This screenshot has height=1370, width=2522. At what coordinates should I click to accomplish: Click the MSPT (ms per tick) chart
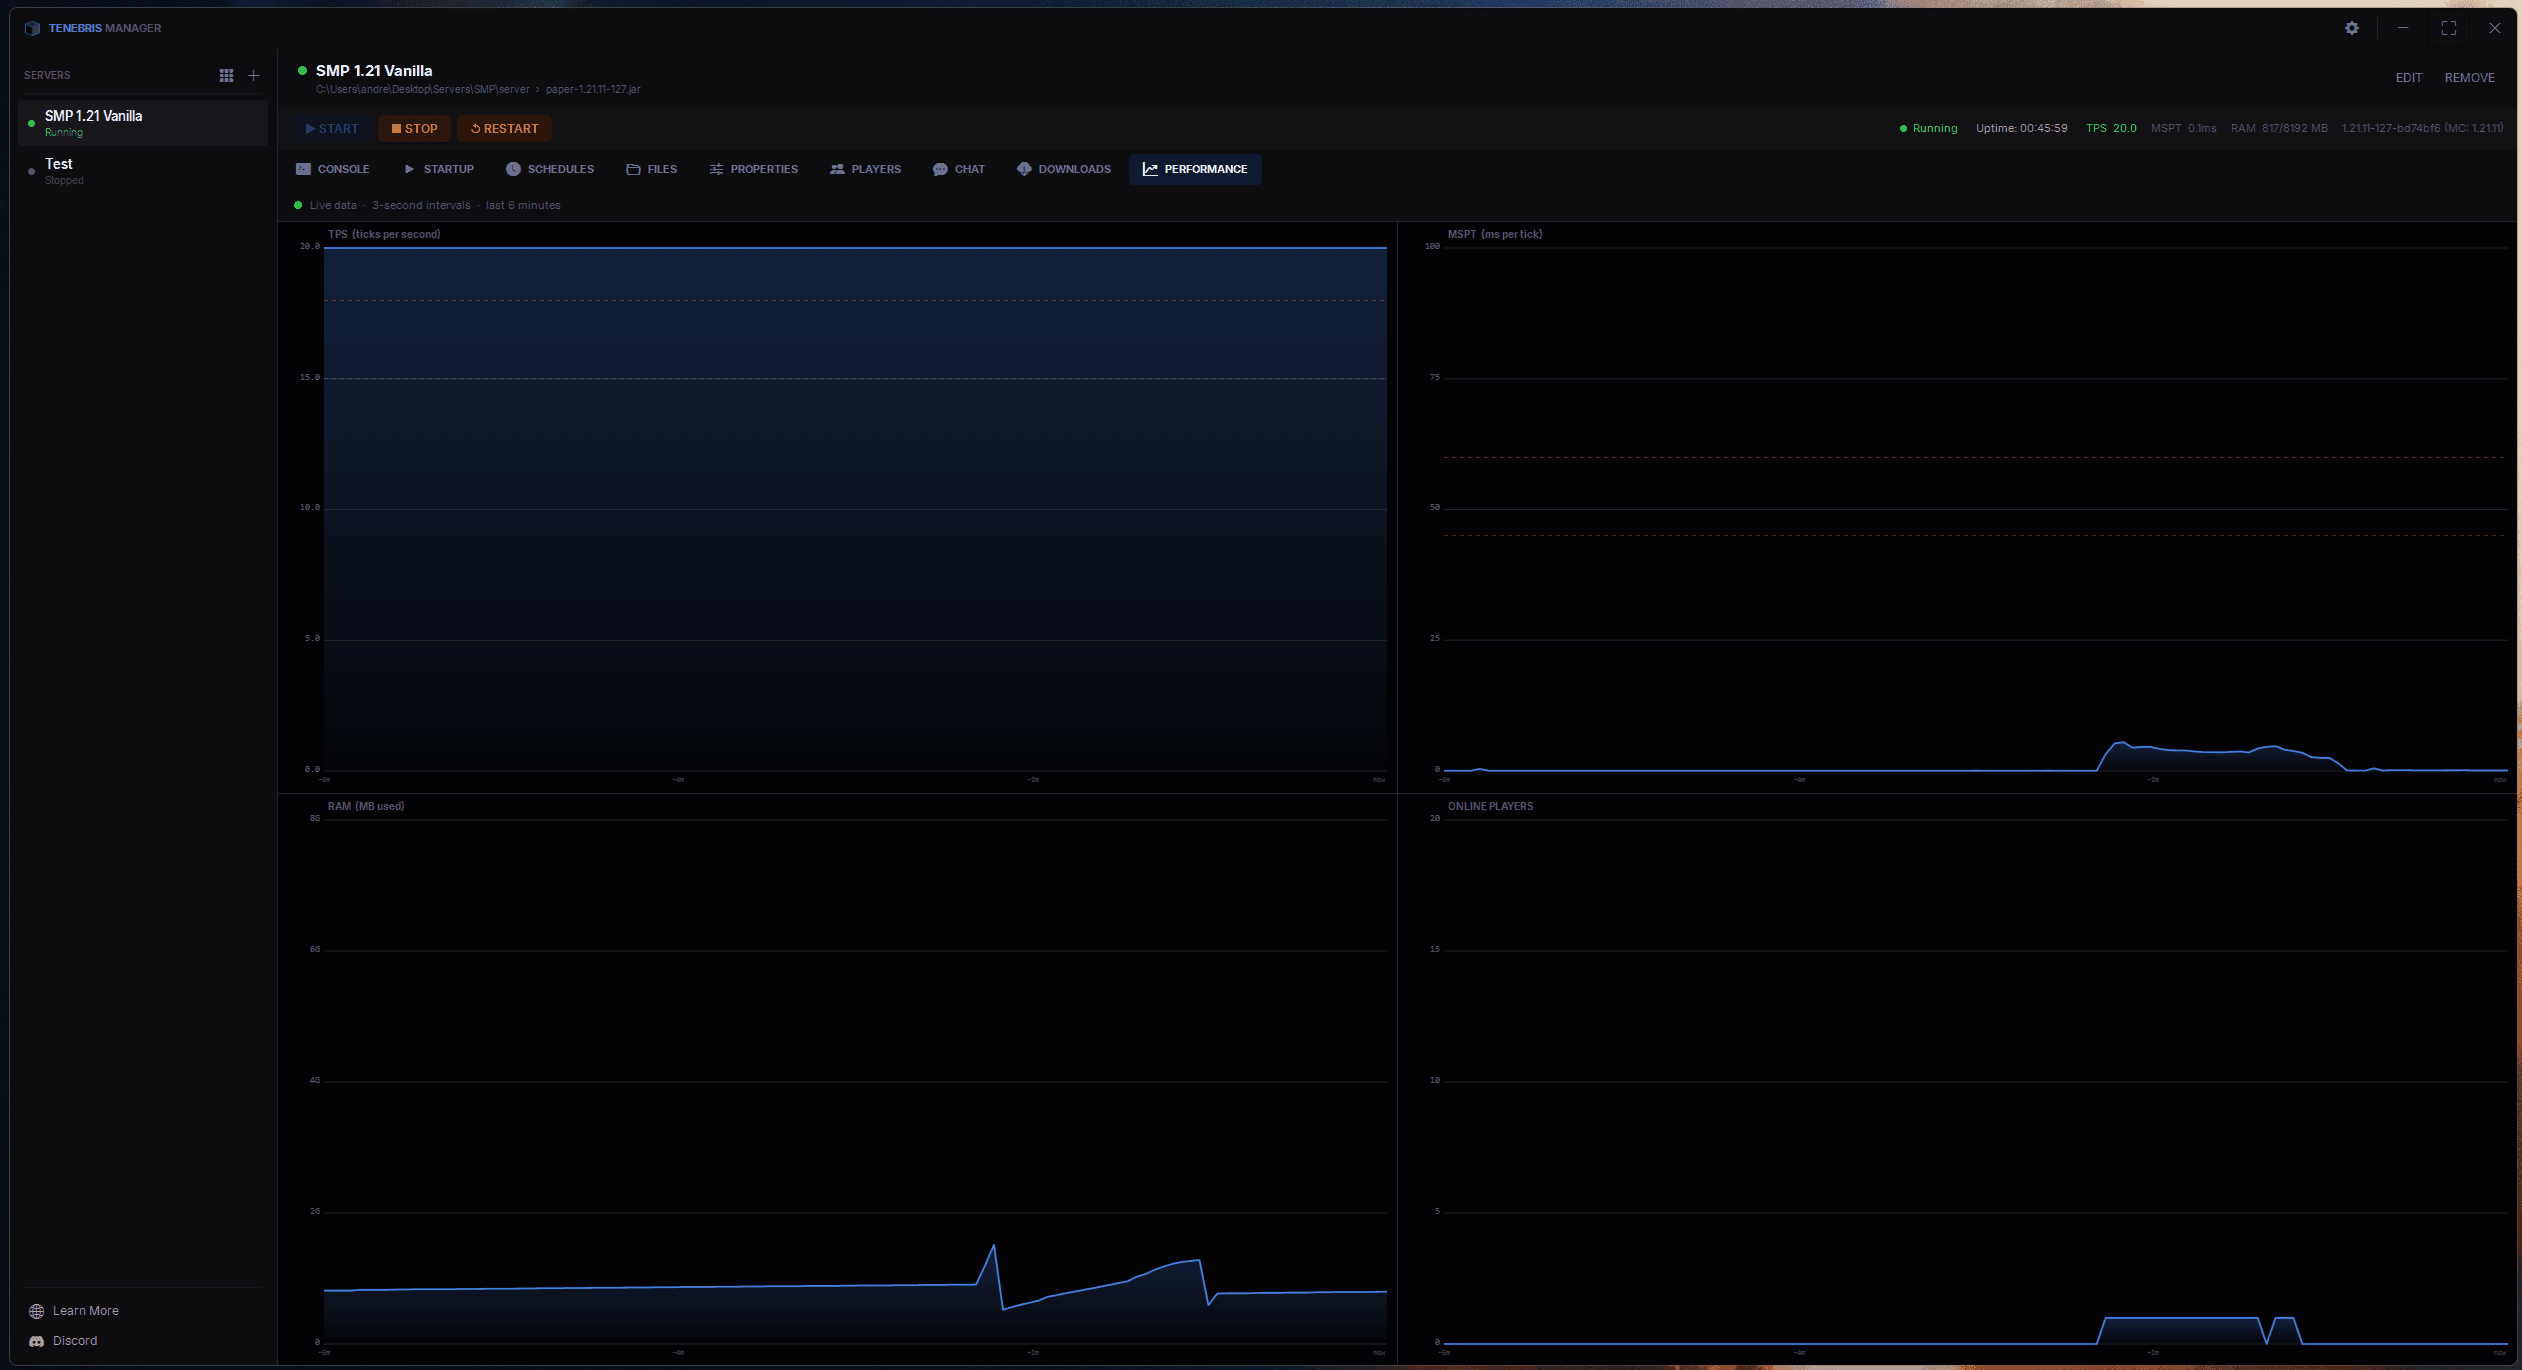click(1957, 507)
